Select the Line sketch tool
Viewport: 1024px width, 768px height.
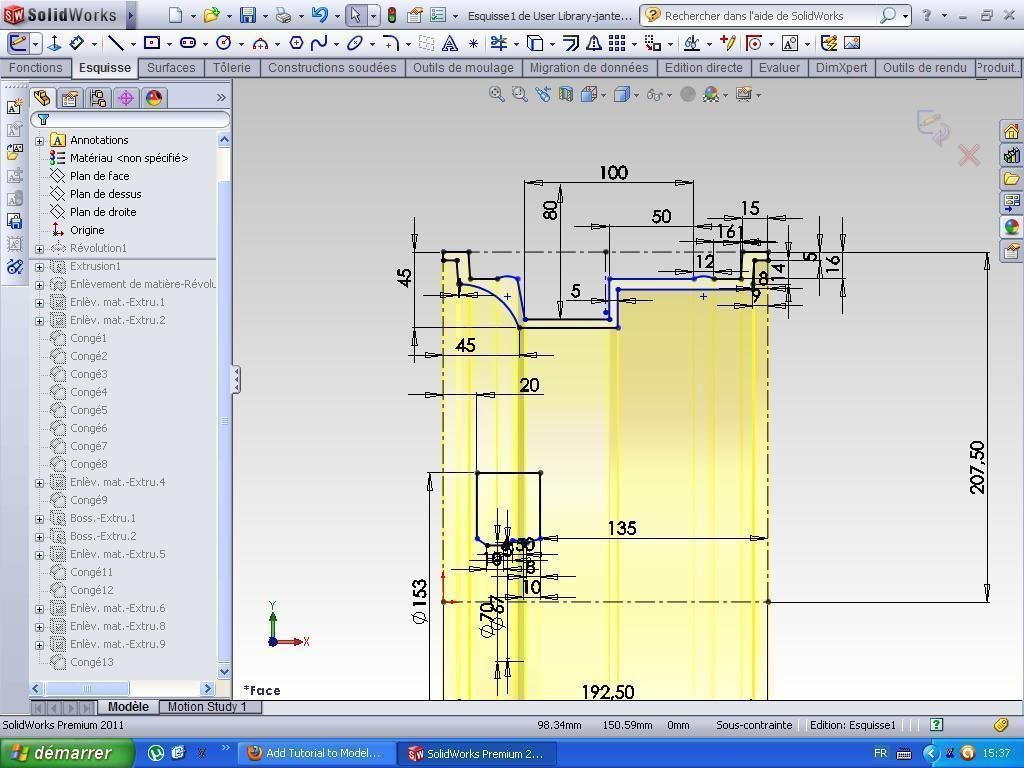point(116,43)
